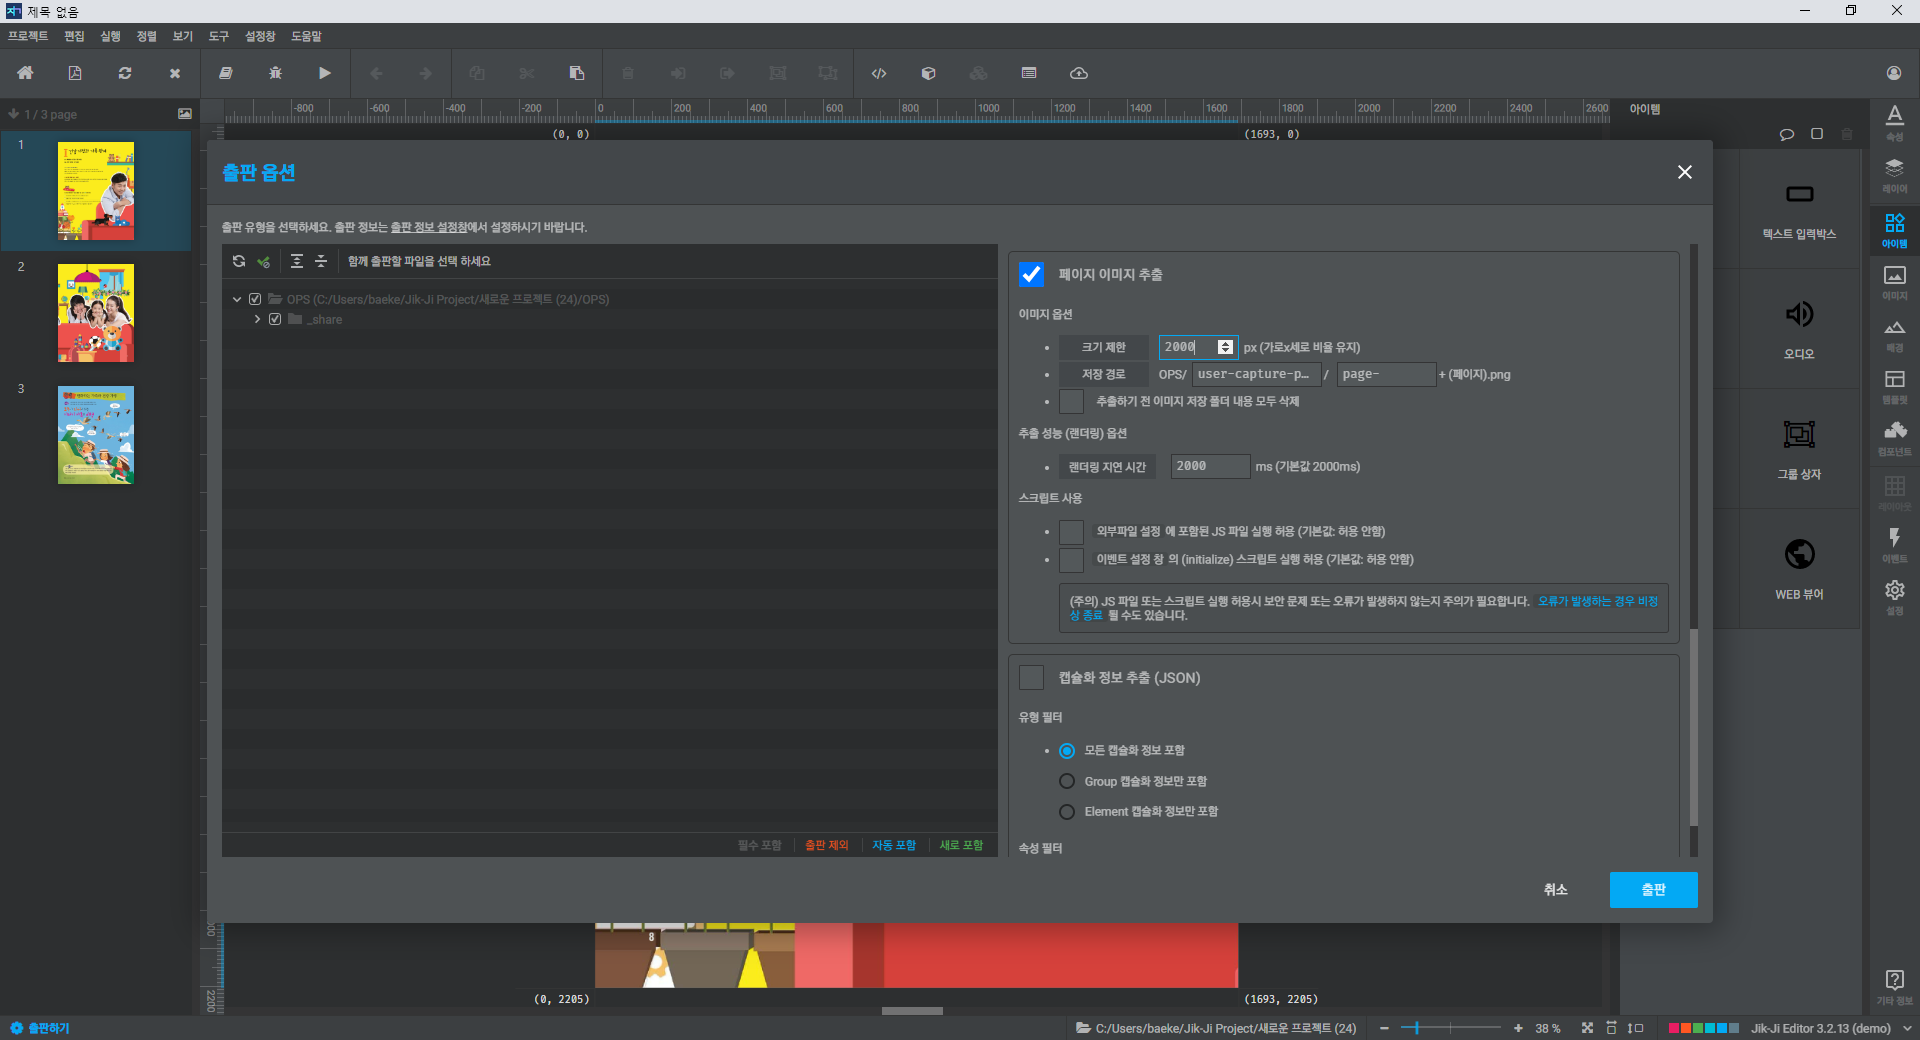Expand the _share folder in the file tree

click(x=257, y=319)
